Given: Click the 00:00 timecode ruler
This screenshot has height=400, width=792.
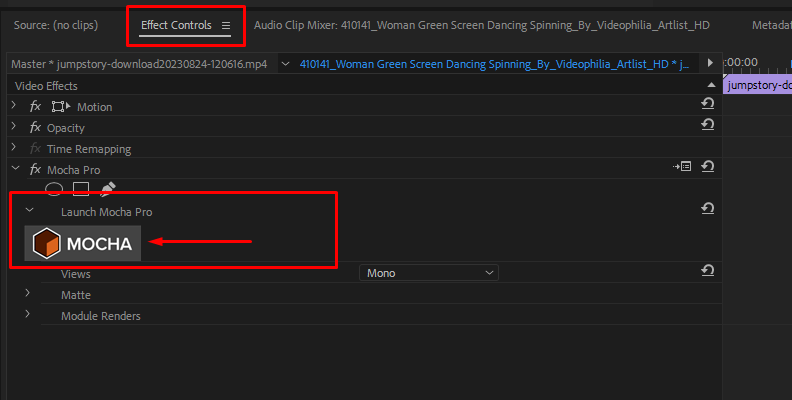Looking at the screenshot, I should click(757, 65).
